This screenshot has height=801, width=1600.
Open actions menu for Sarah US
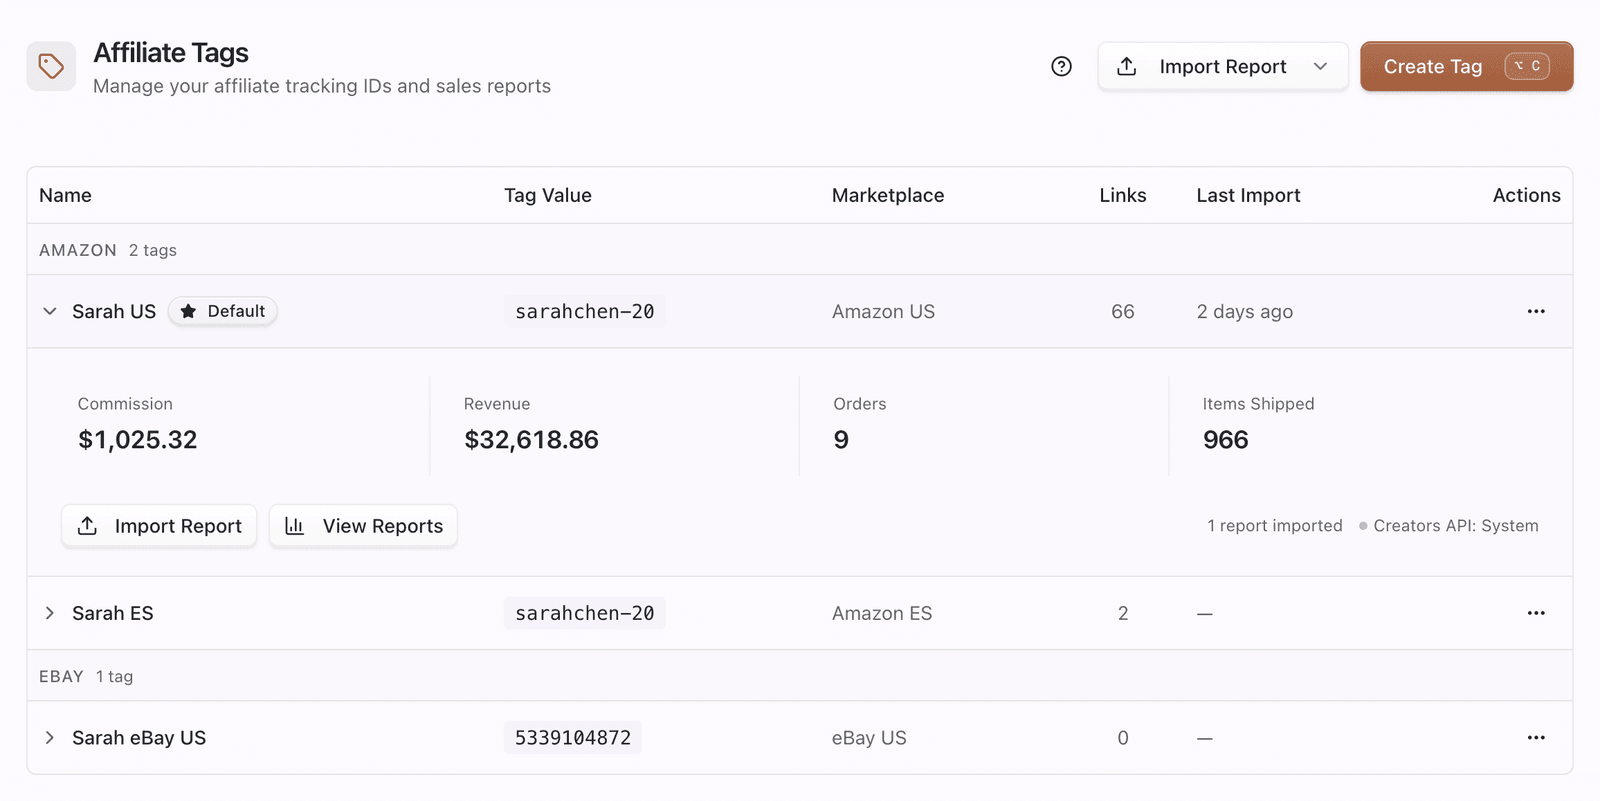click(1536, 311)
